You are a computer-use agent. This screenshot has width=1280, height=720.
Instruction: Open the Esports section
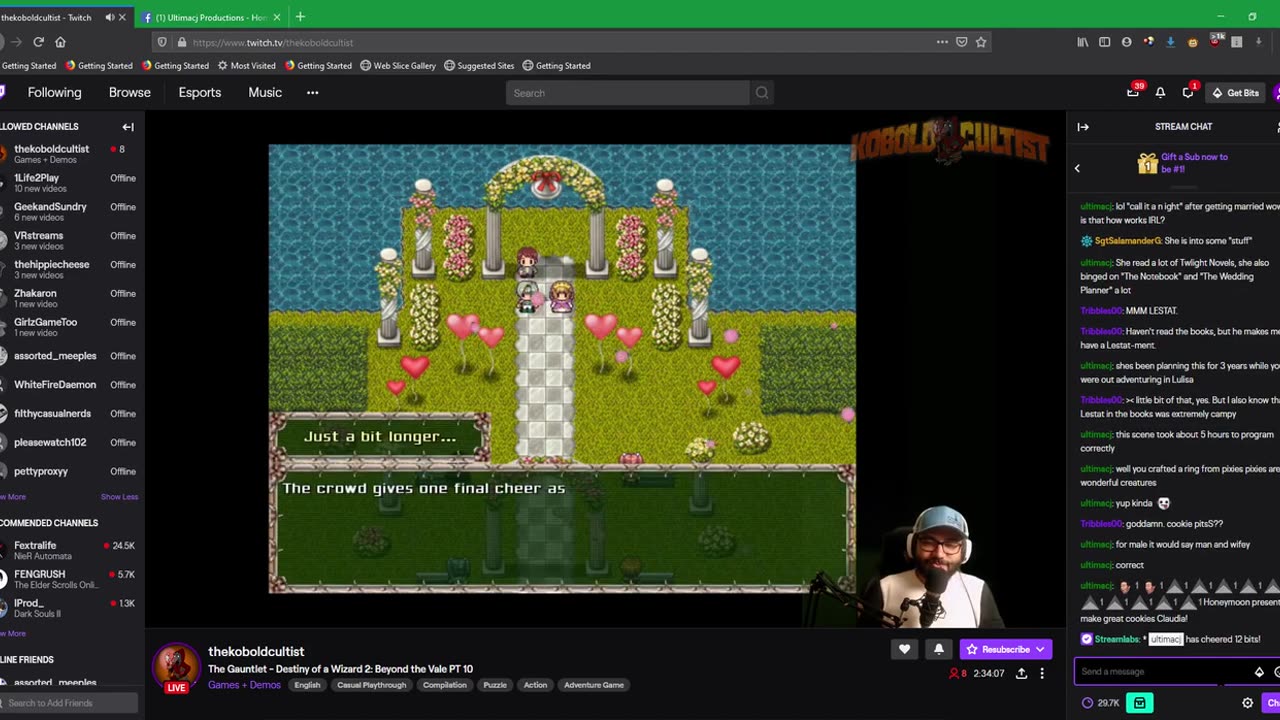pyautogui.click(x=200, y=92)
